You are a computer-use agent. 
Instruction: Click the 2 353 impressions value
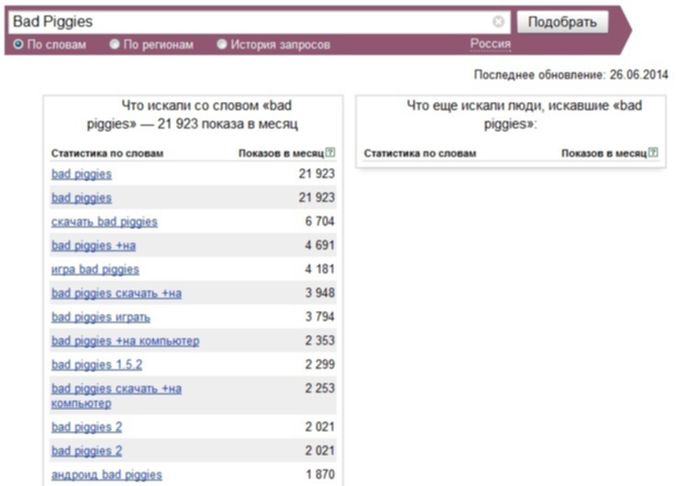point(320,340)
